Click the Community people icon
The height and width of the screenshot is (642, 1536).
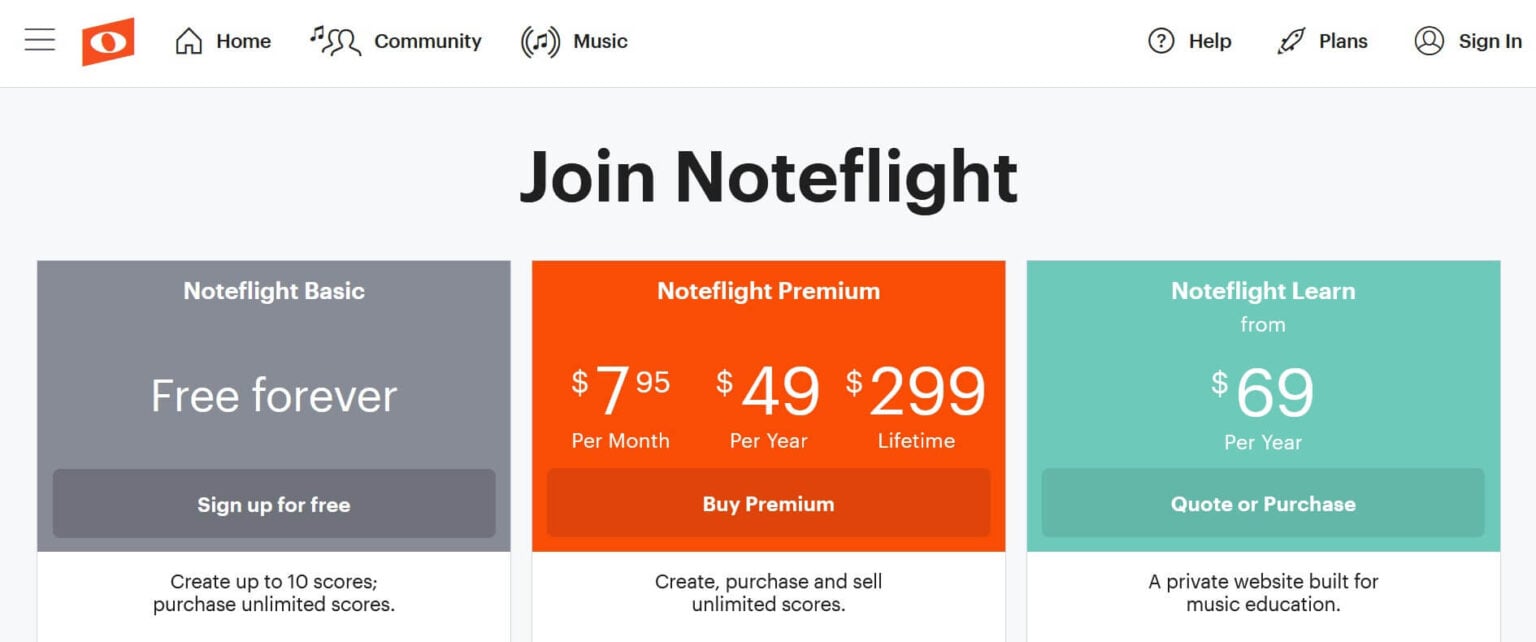tap(335, 41)
